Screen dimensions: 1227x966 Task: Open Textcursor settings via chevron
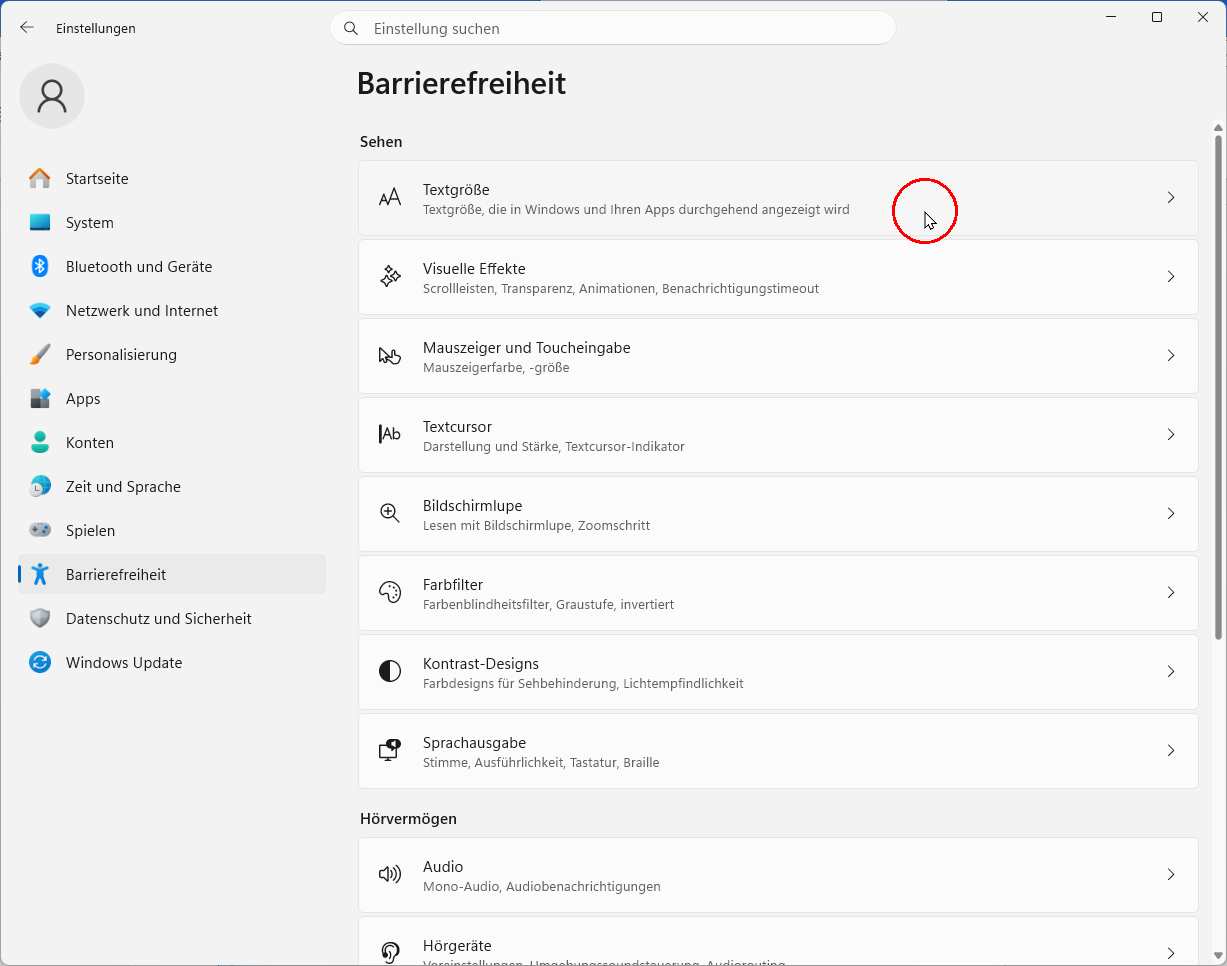tap(1171, 435)
